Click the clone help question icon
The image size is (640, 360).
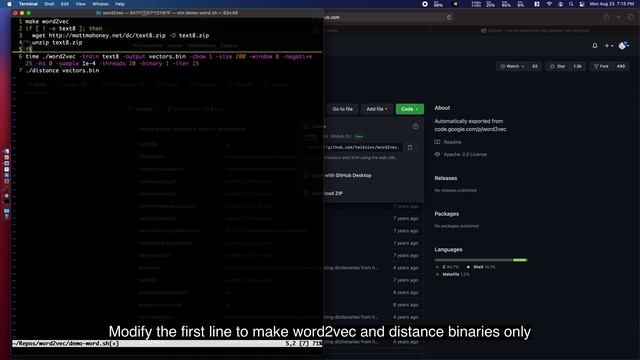(416, 127)
